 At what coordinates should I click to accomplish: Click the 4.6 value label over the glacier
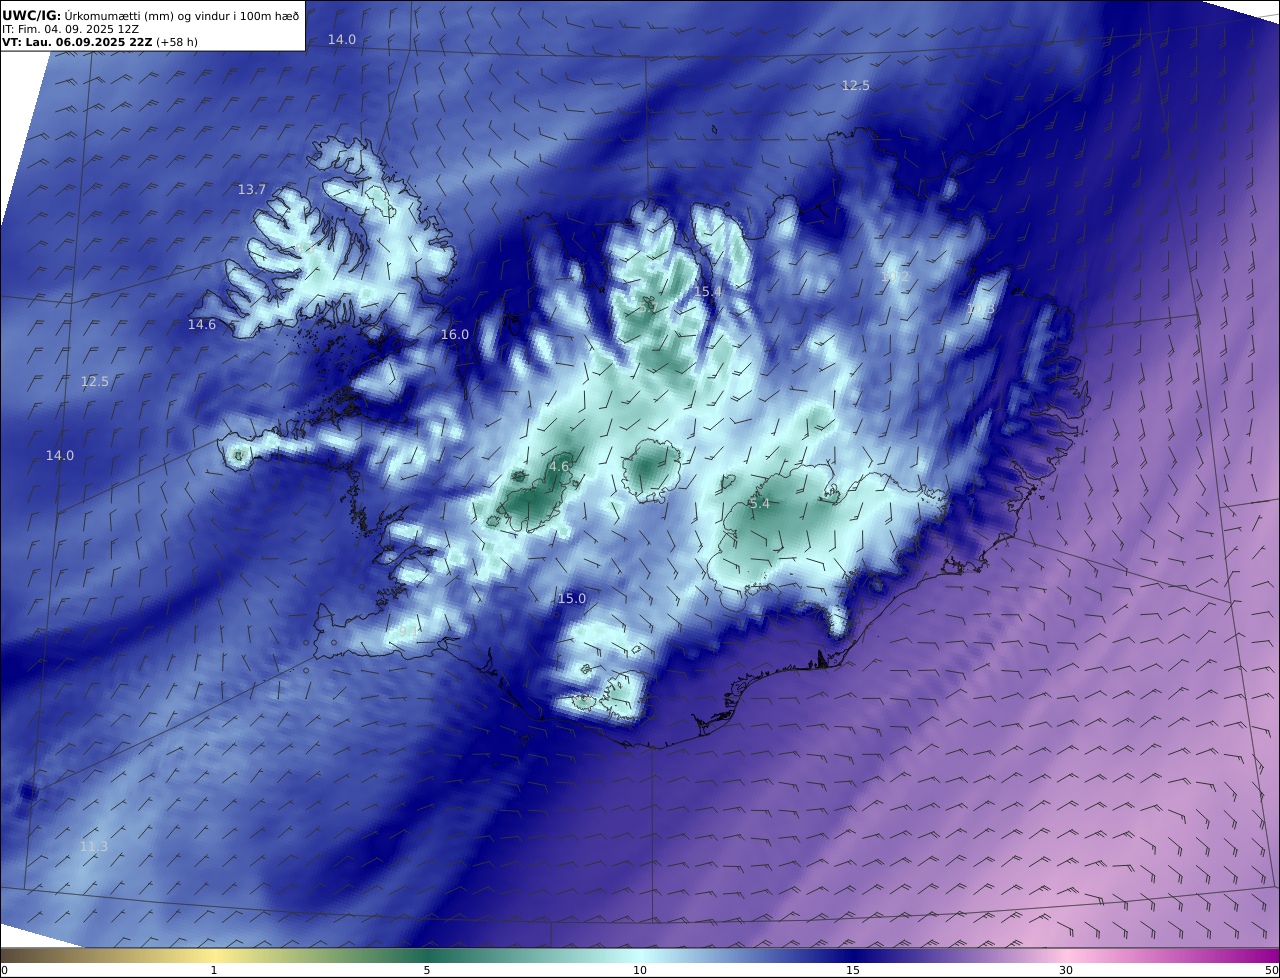[559, 466]
